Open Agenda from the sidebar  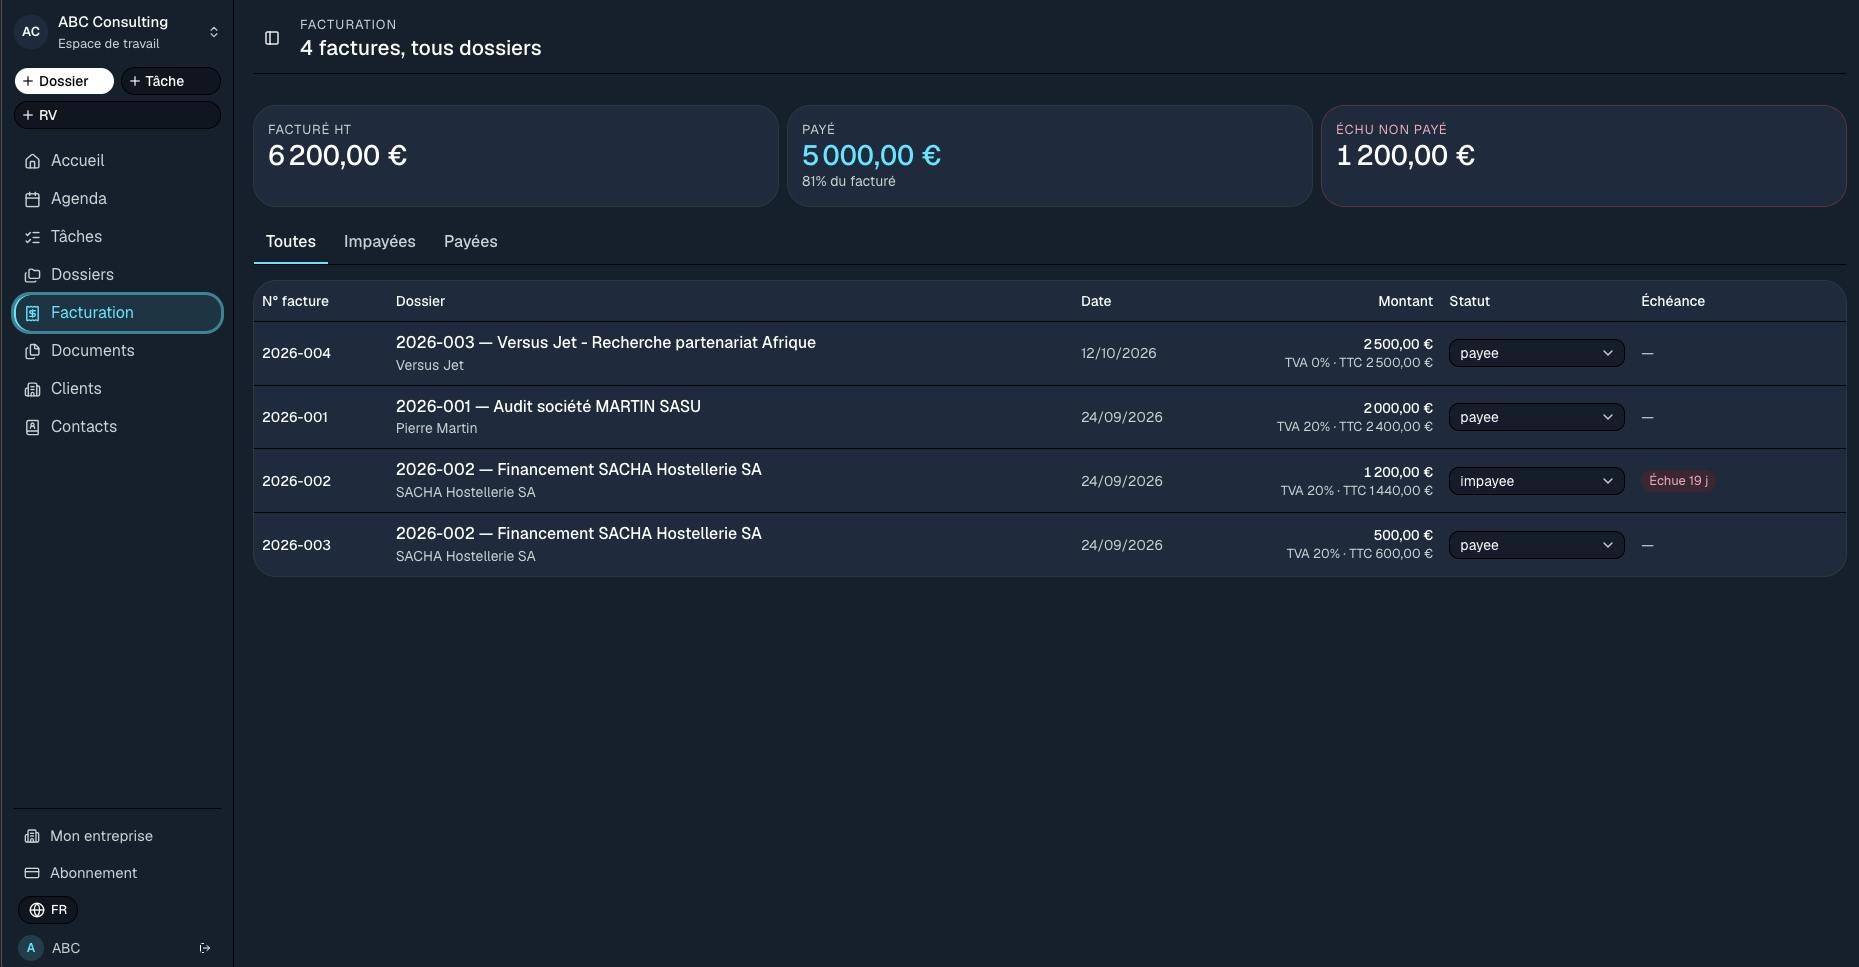[x=117, y=199]
